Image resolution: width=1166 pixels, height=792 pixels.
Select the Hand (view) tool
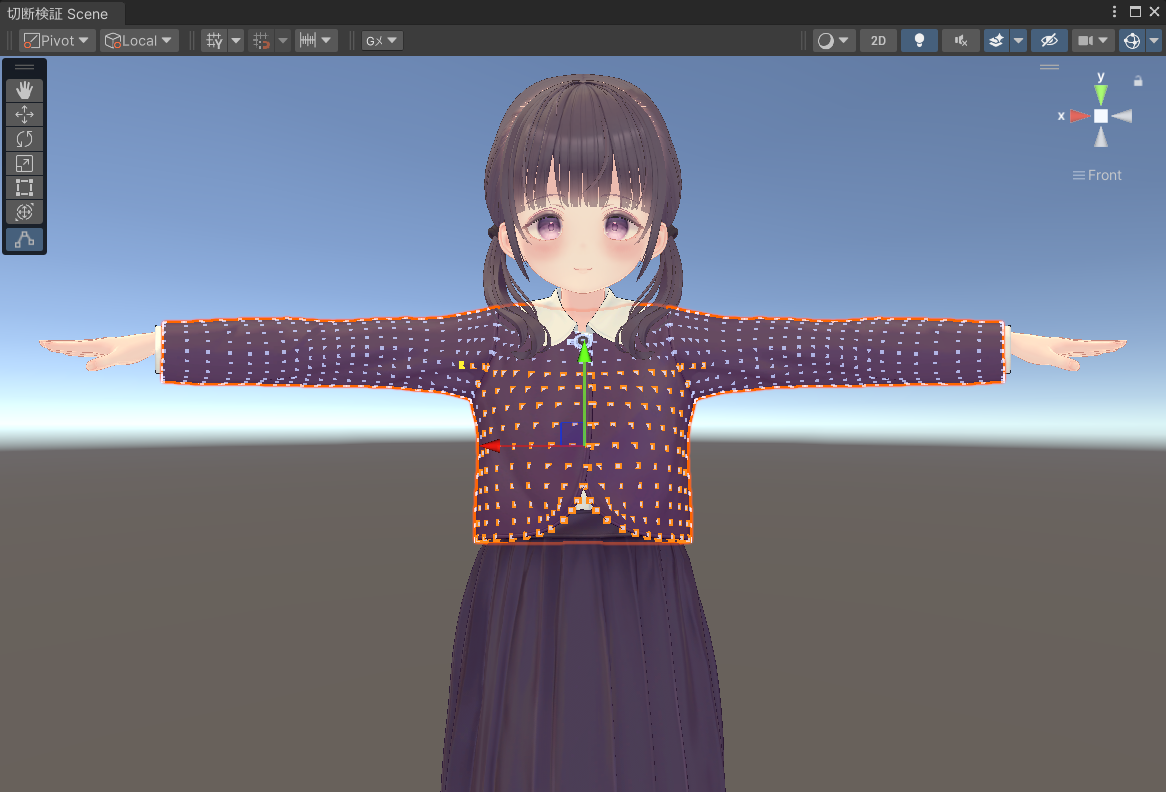click(25, 90)
